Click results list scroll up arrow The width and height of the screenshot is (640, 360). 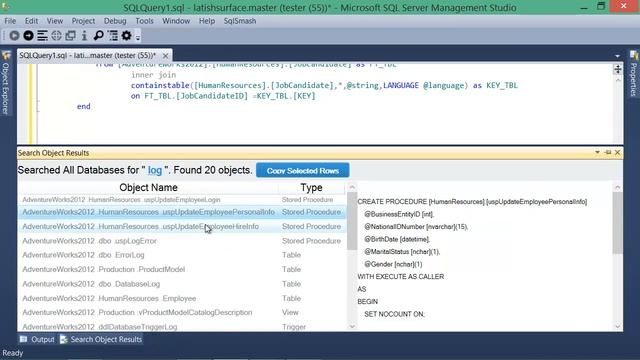click(352, 187)
